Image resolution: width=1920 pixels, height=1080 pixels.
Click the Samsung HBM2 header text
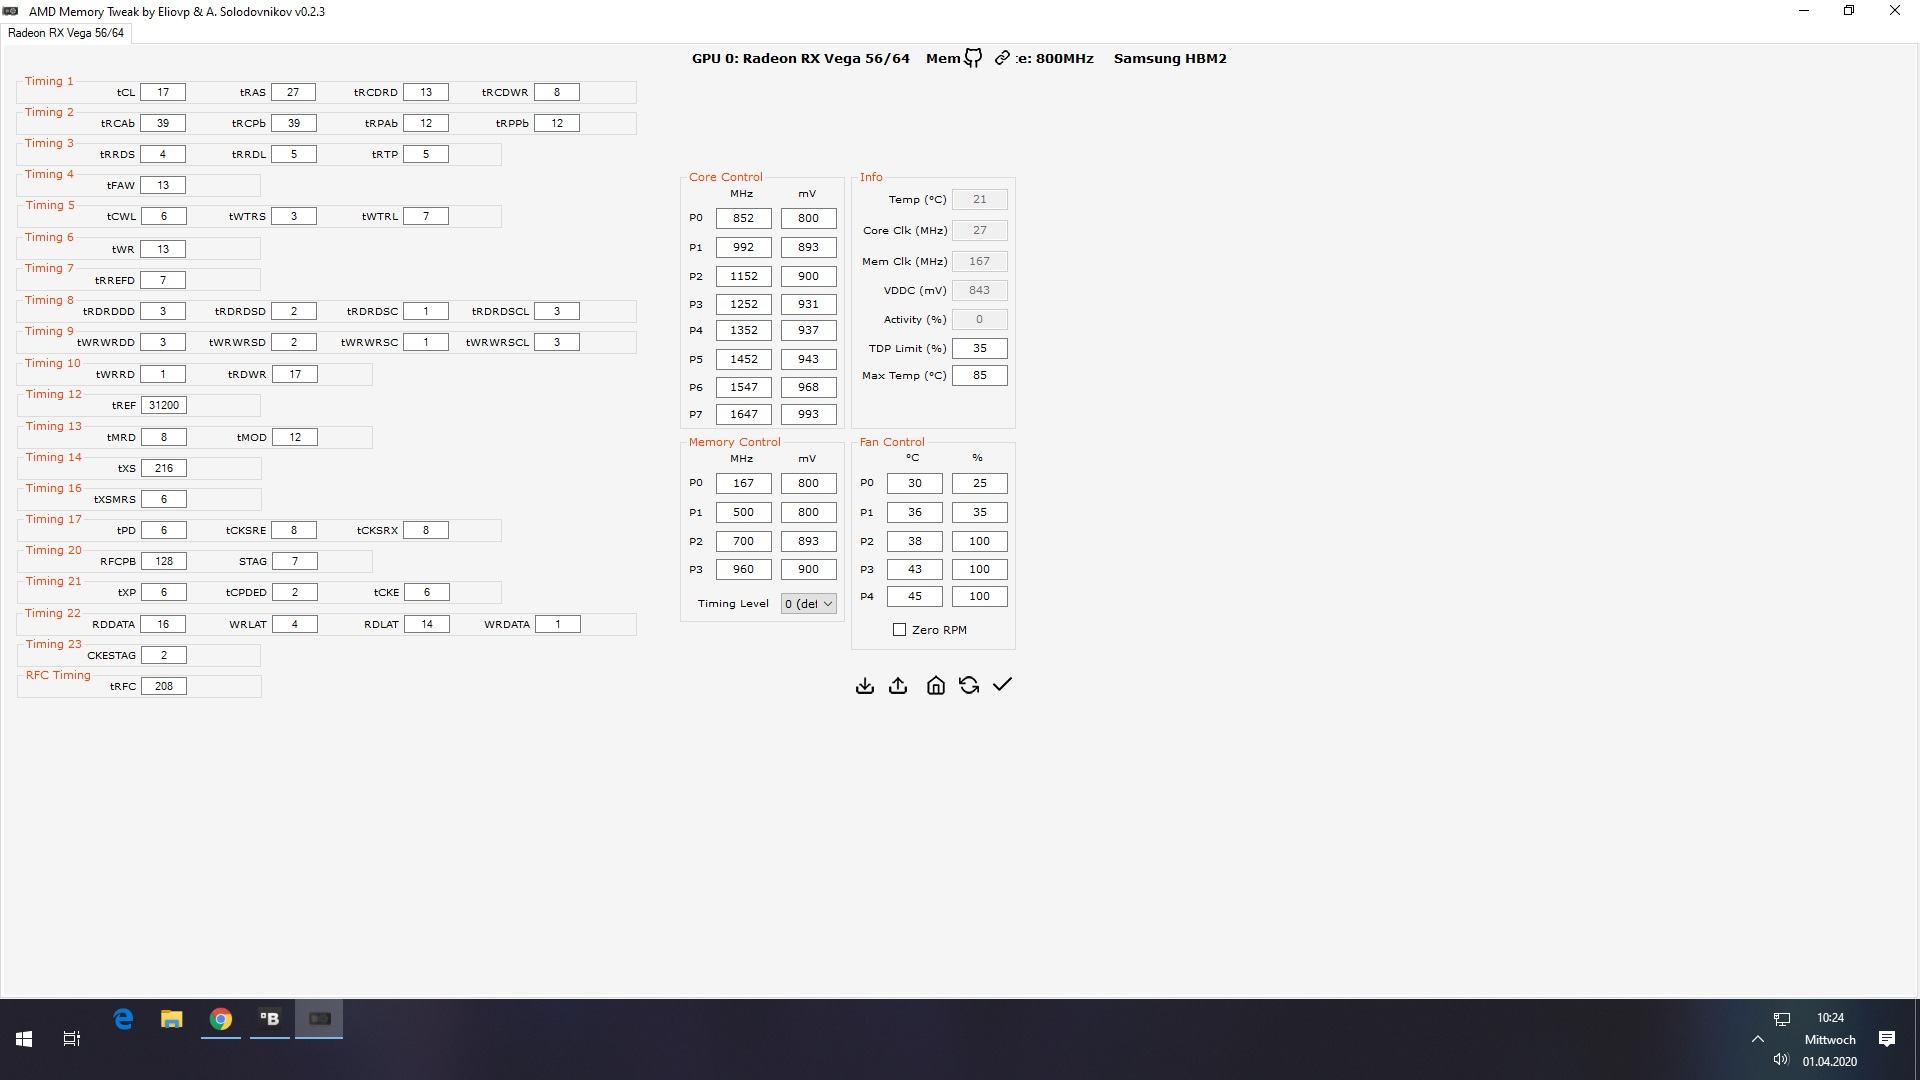1170,58
